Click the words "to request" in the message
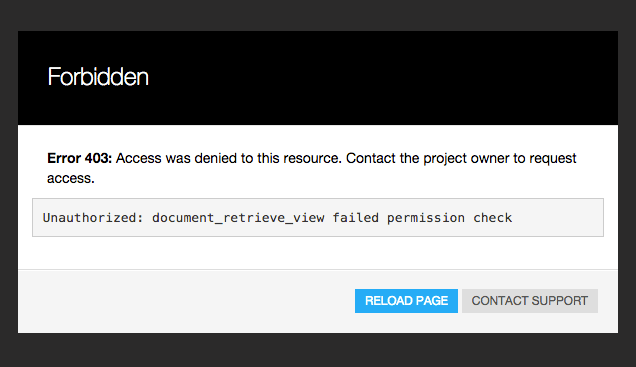This screenshot has height=367, width=636. (545, 158)
